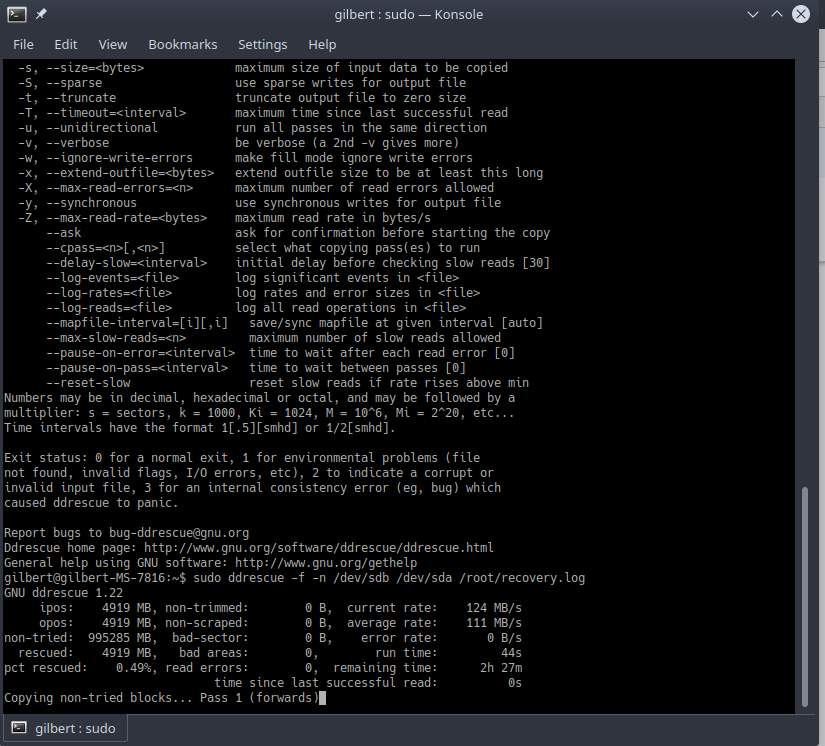Maximize window with the up chevron
Image resolution: width=825 pixels, height=746 pixels.
(x=777, y=14)
